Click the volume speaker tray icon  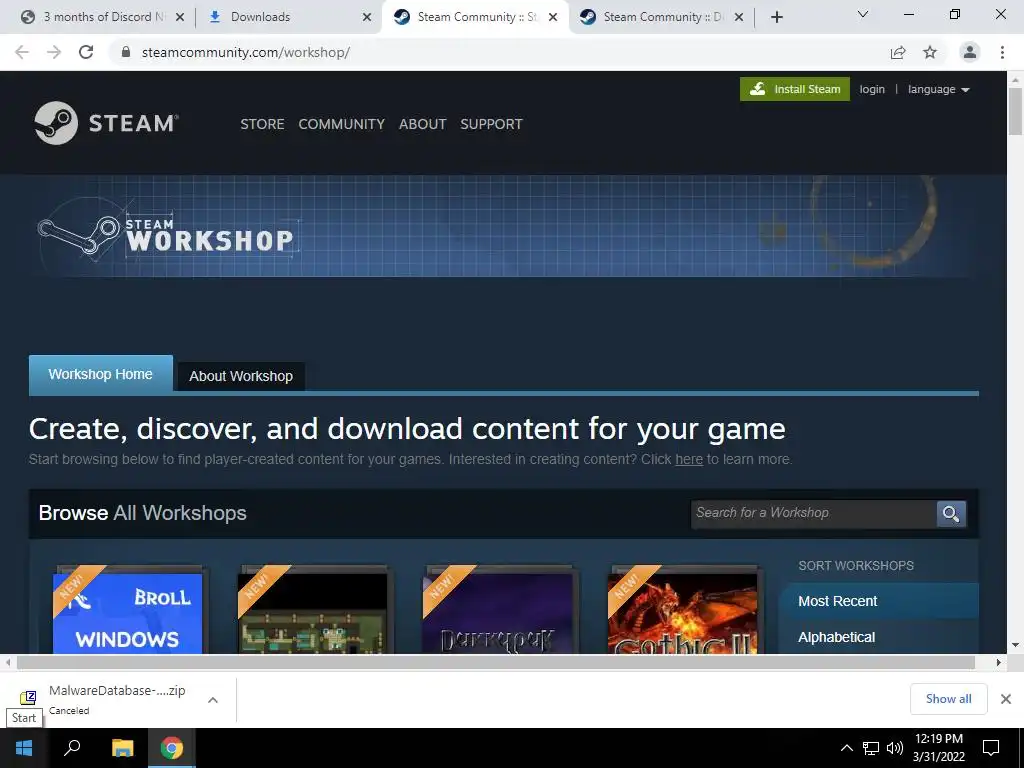pyautogui.click(x=895, y=748)
